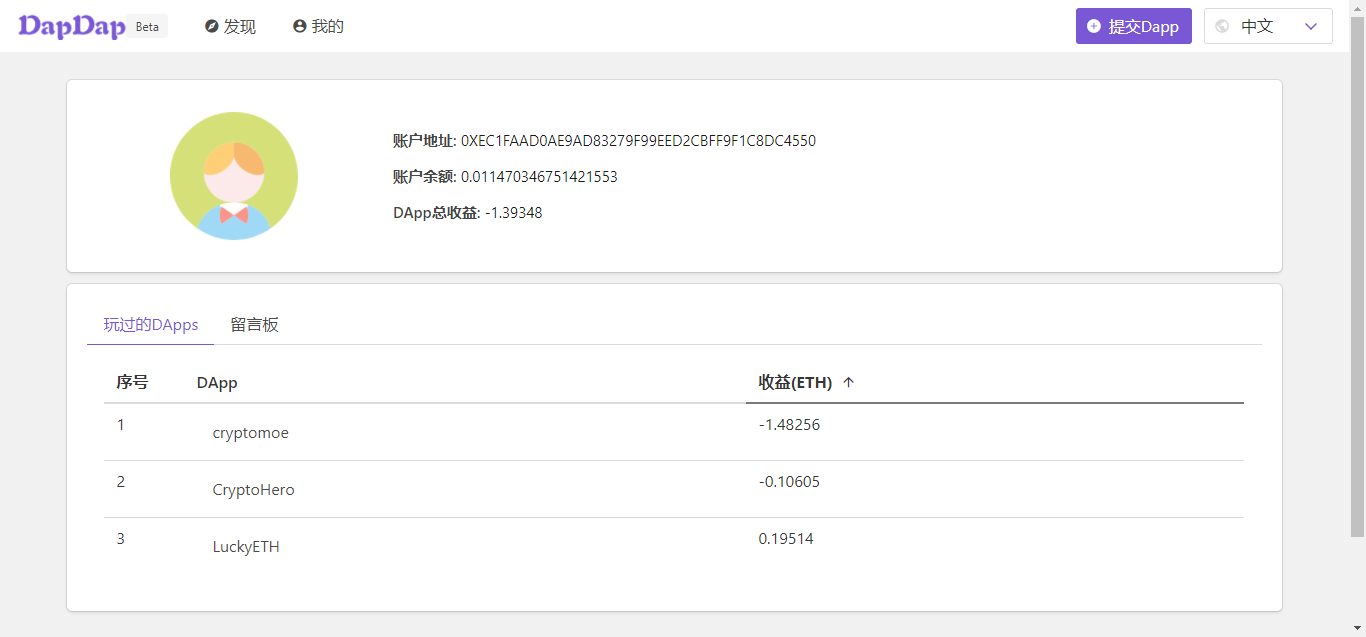Click the plus icon on 提交Dapp
This screenshot has width=1366, height=637.
1094,27
